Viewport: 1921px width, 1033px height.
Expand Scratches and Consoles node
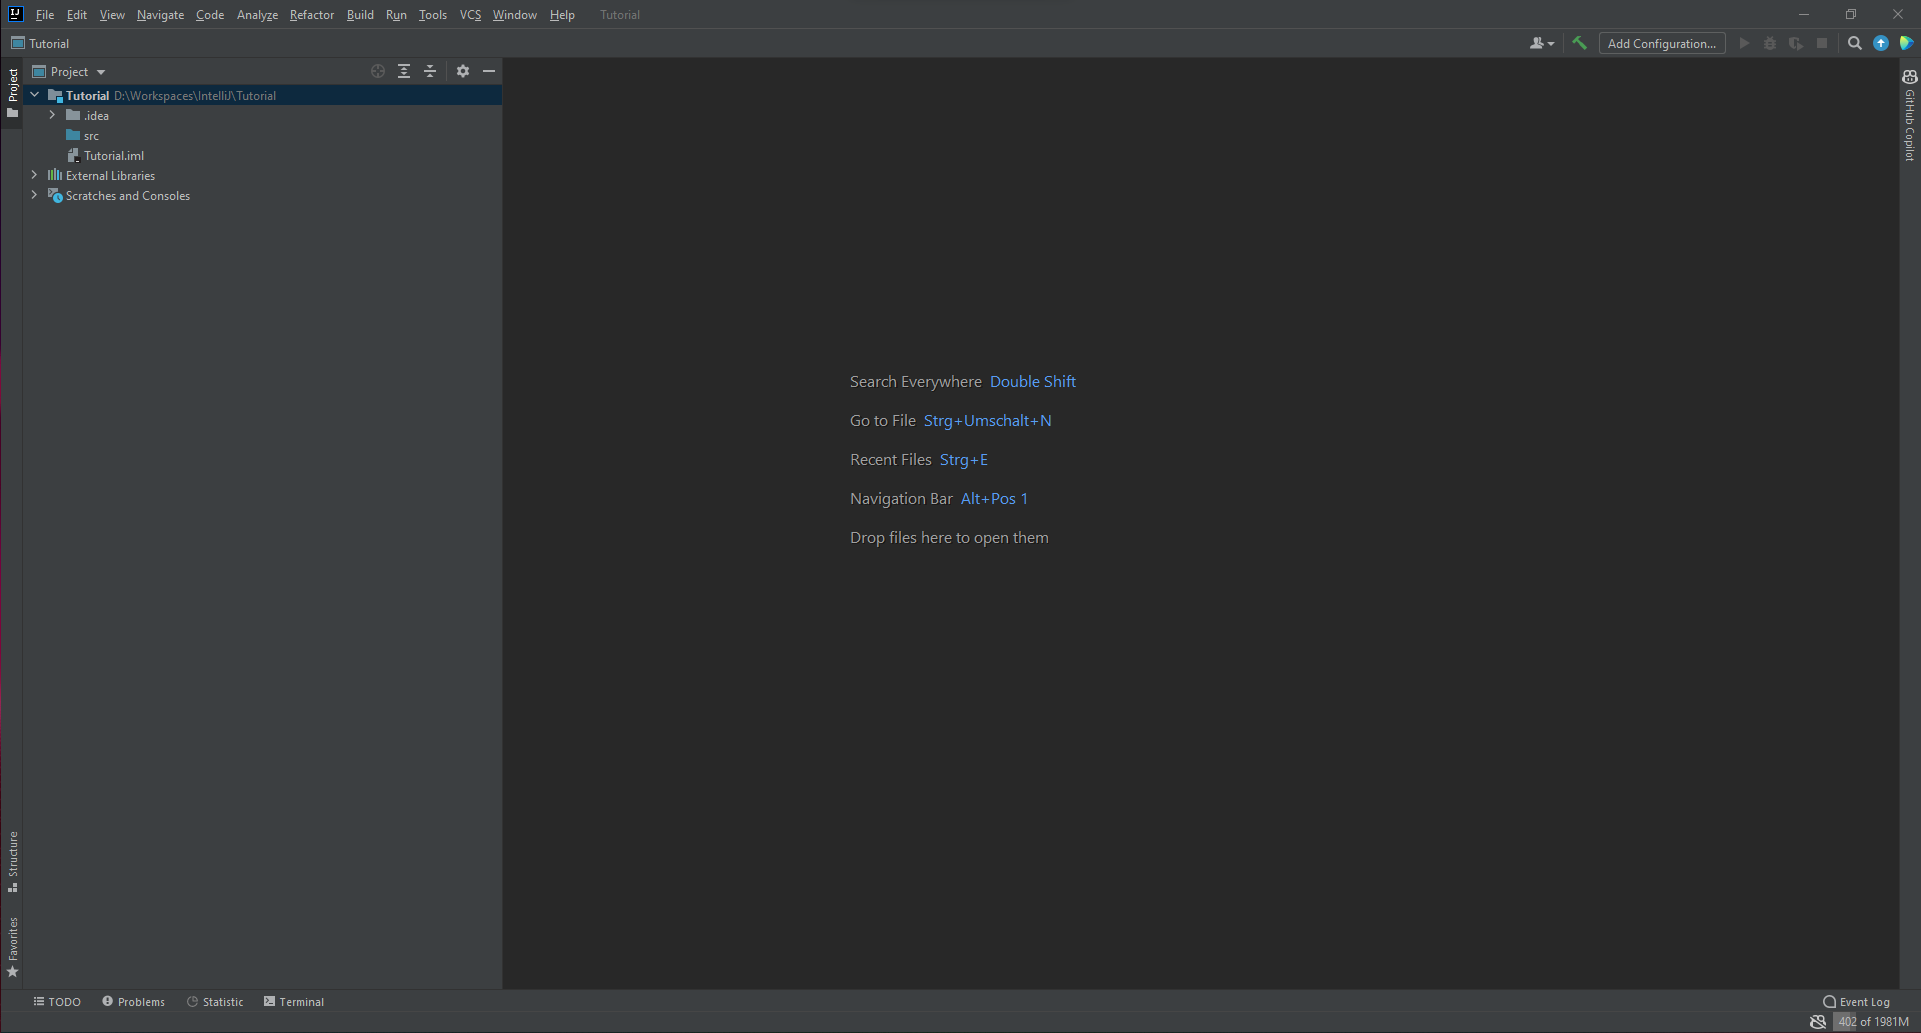tap(35, 195)
